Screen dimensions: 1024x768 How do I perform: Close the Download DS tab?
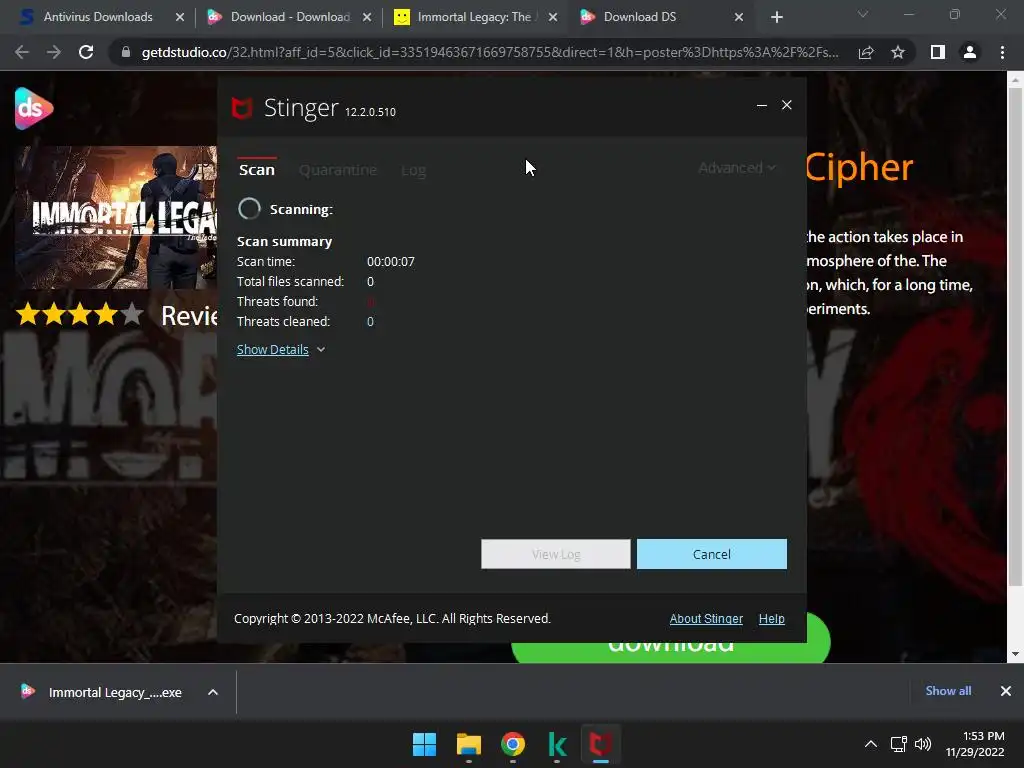739,17
